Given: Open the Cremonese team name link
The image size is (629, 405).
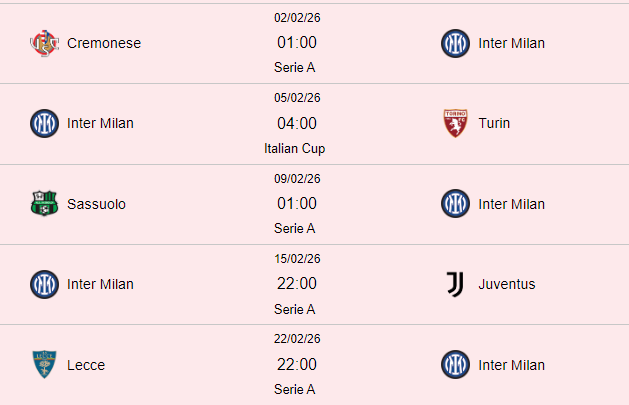Looking at the screenshot, I should coord(104,43).
